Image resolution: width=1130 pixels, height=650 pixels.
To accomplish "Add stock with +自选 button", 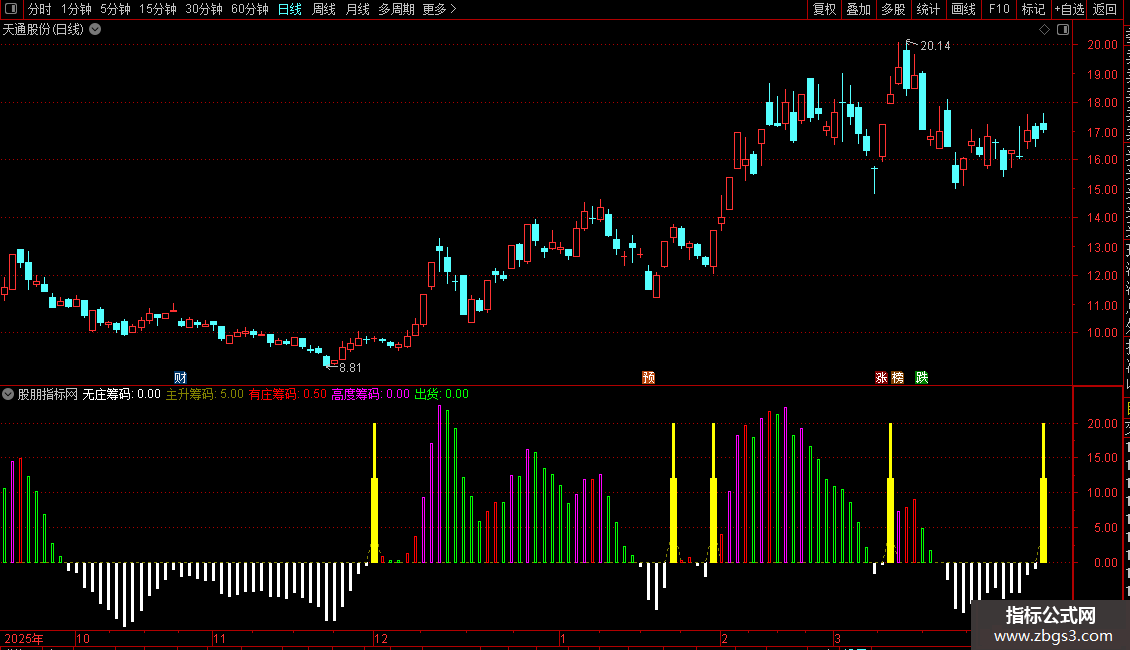I will pyautogui.click(x=1069, y=9).
